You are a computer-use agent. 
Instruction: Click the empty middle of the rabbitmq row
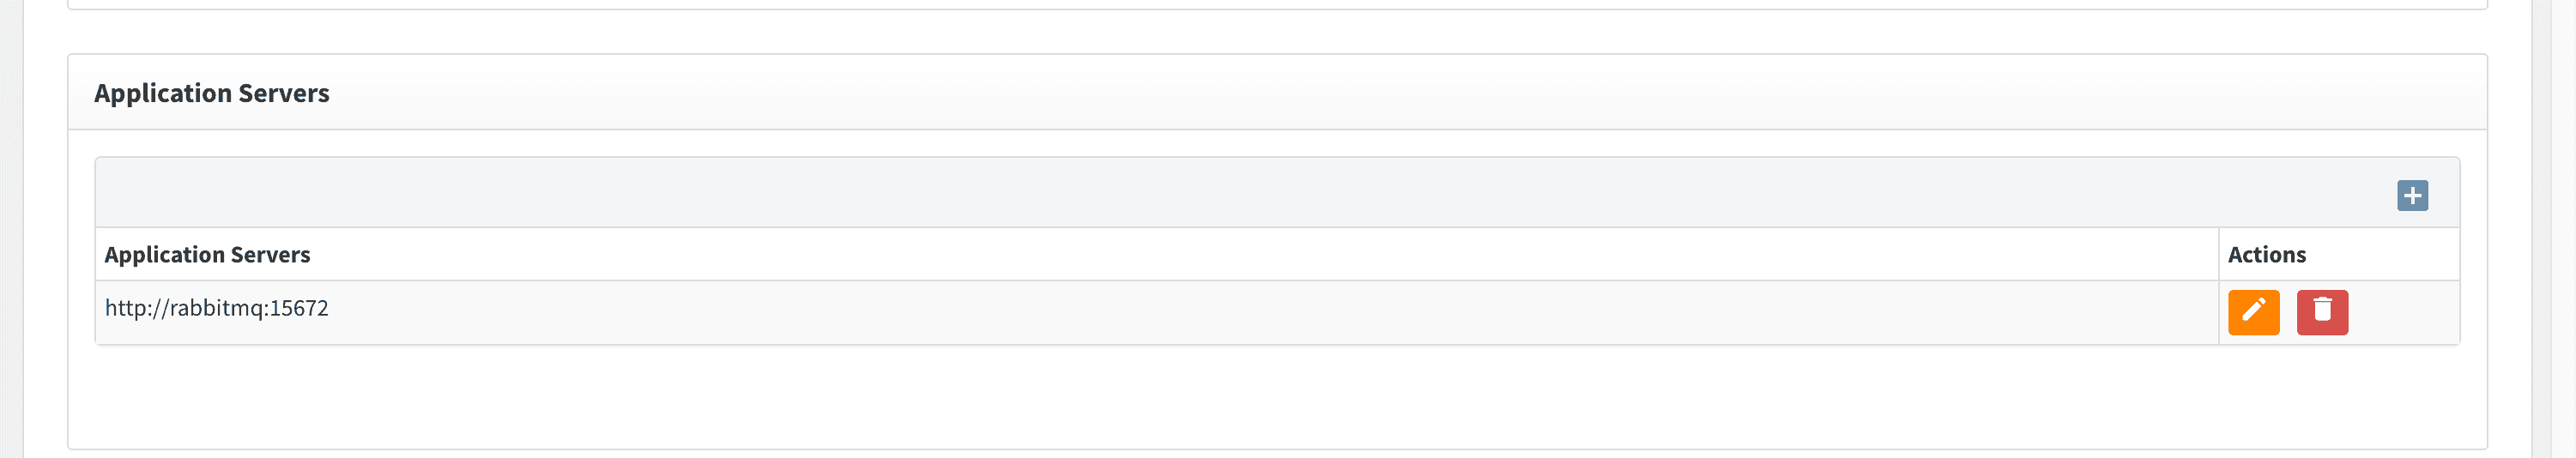(1200, 312)
